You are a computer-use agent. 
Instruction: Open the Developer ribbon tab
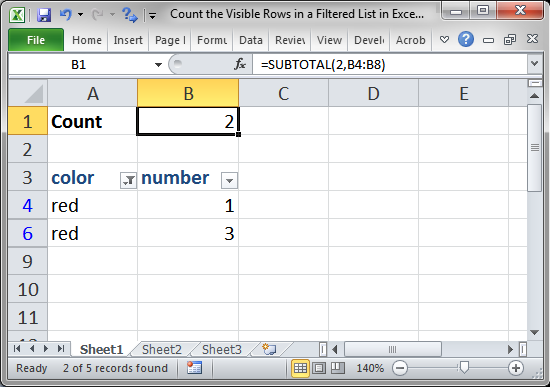pos(369,40)
